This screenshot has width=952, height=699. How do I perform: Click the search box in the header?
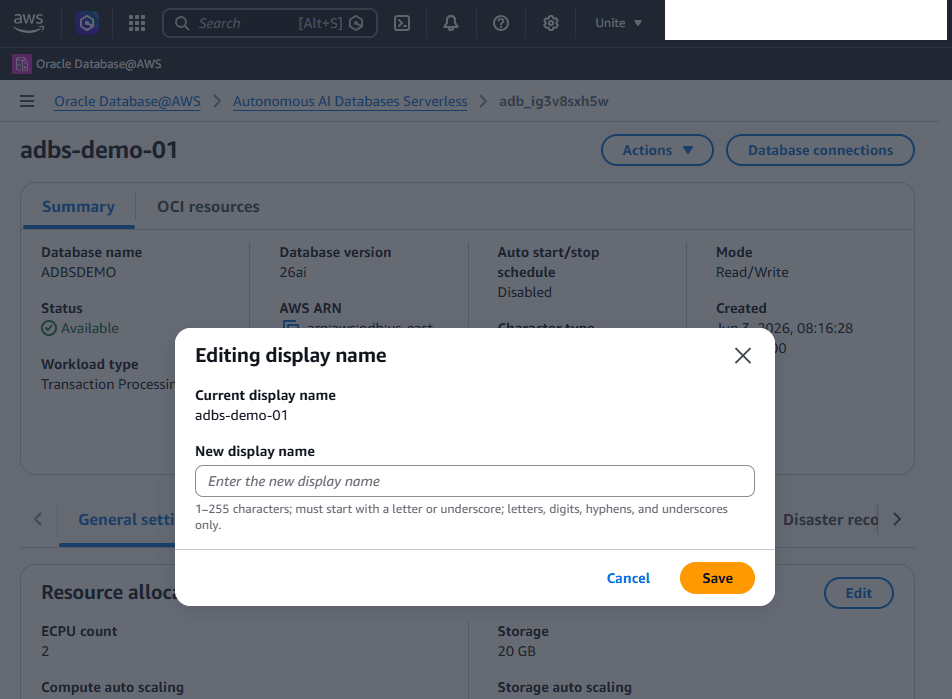[270, 23]
